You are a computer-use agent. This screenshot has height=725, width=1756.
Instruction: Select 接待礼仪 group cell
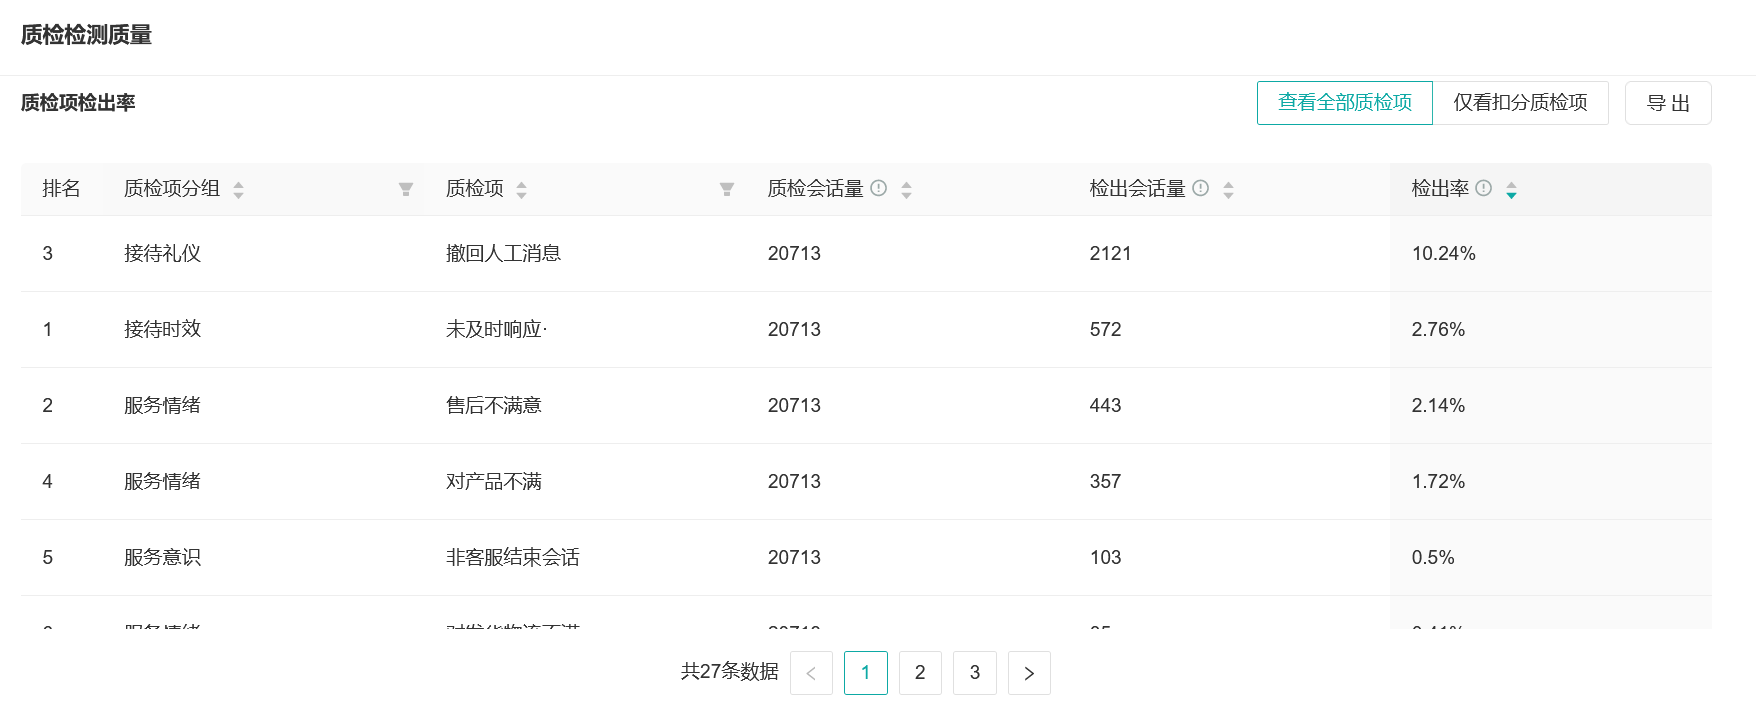(162, 254)
